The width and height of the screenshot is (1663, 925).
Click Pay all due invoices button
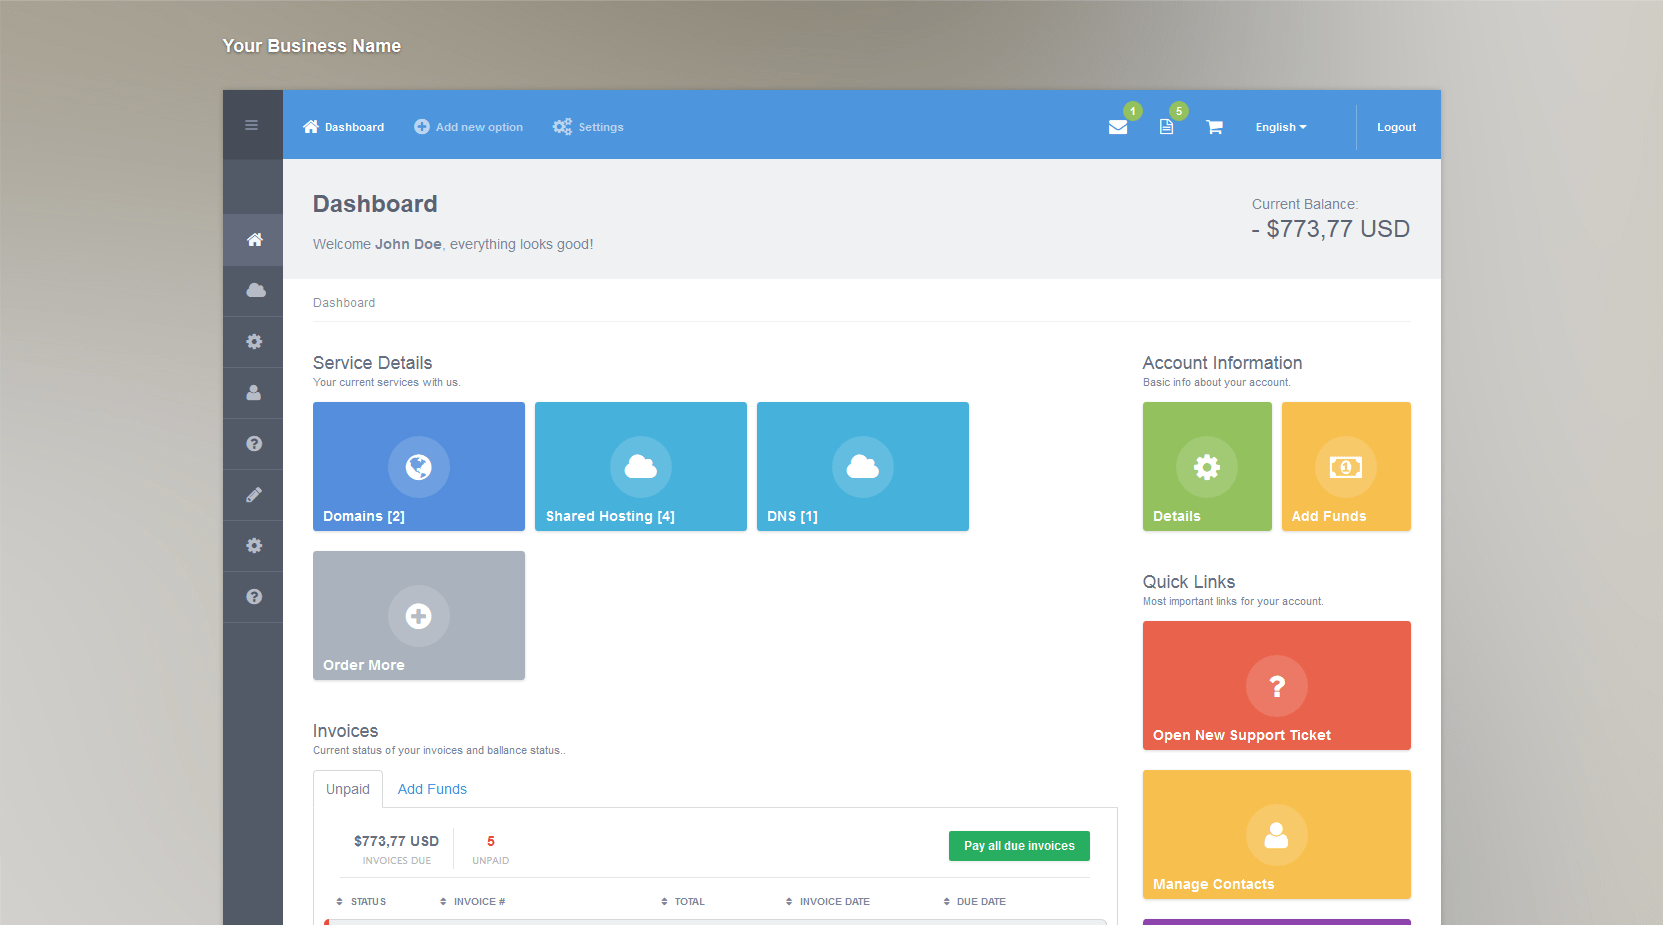[1019, 846]
